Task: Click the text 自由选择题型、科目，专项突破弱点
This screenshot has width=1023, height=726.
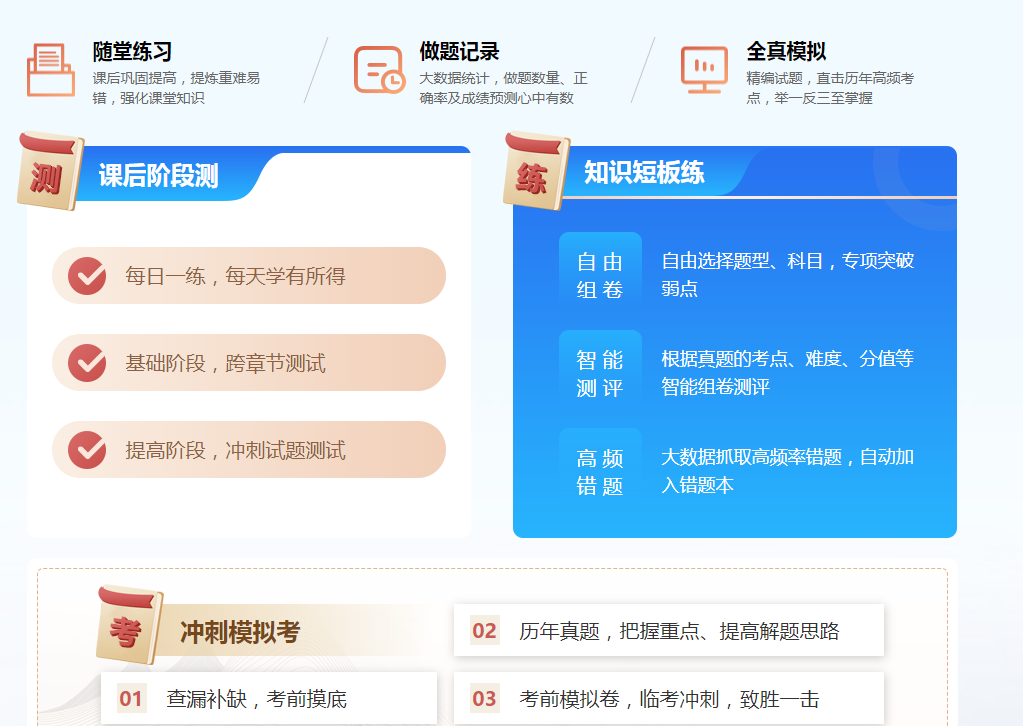Action: pos(787,275)
